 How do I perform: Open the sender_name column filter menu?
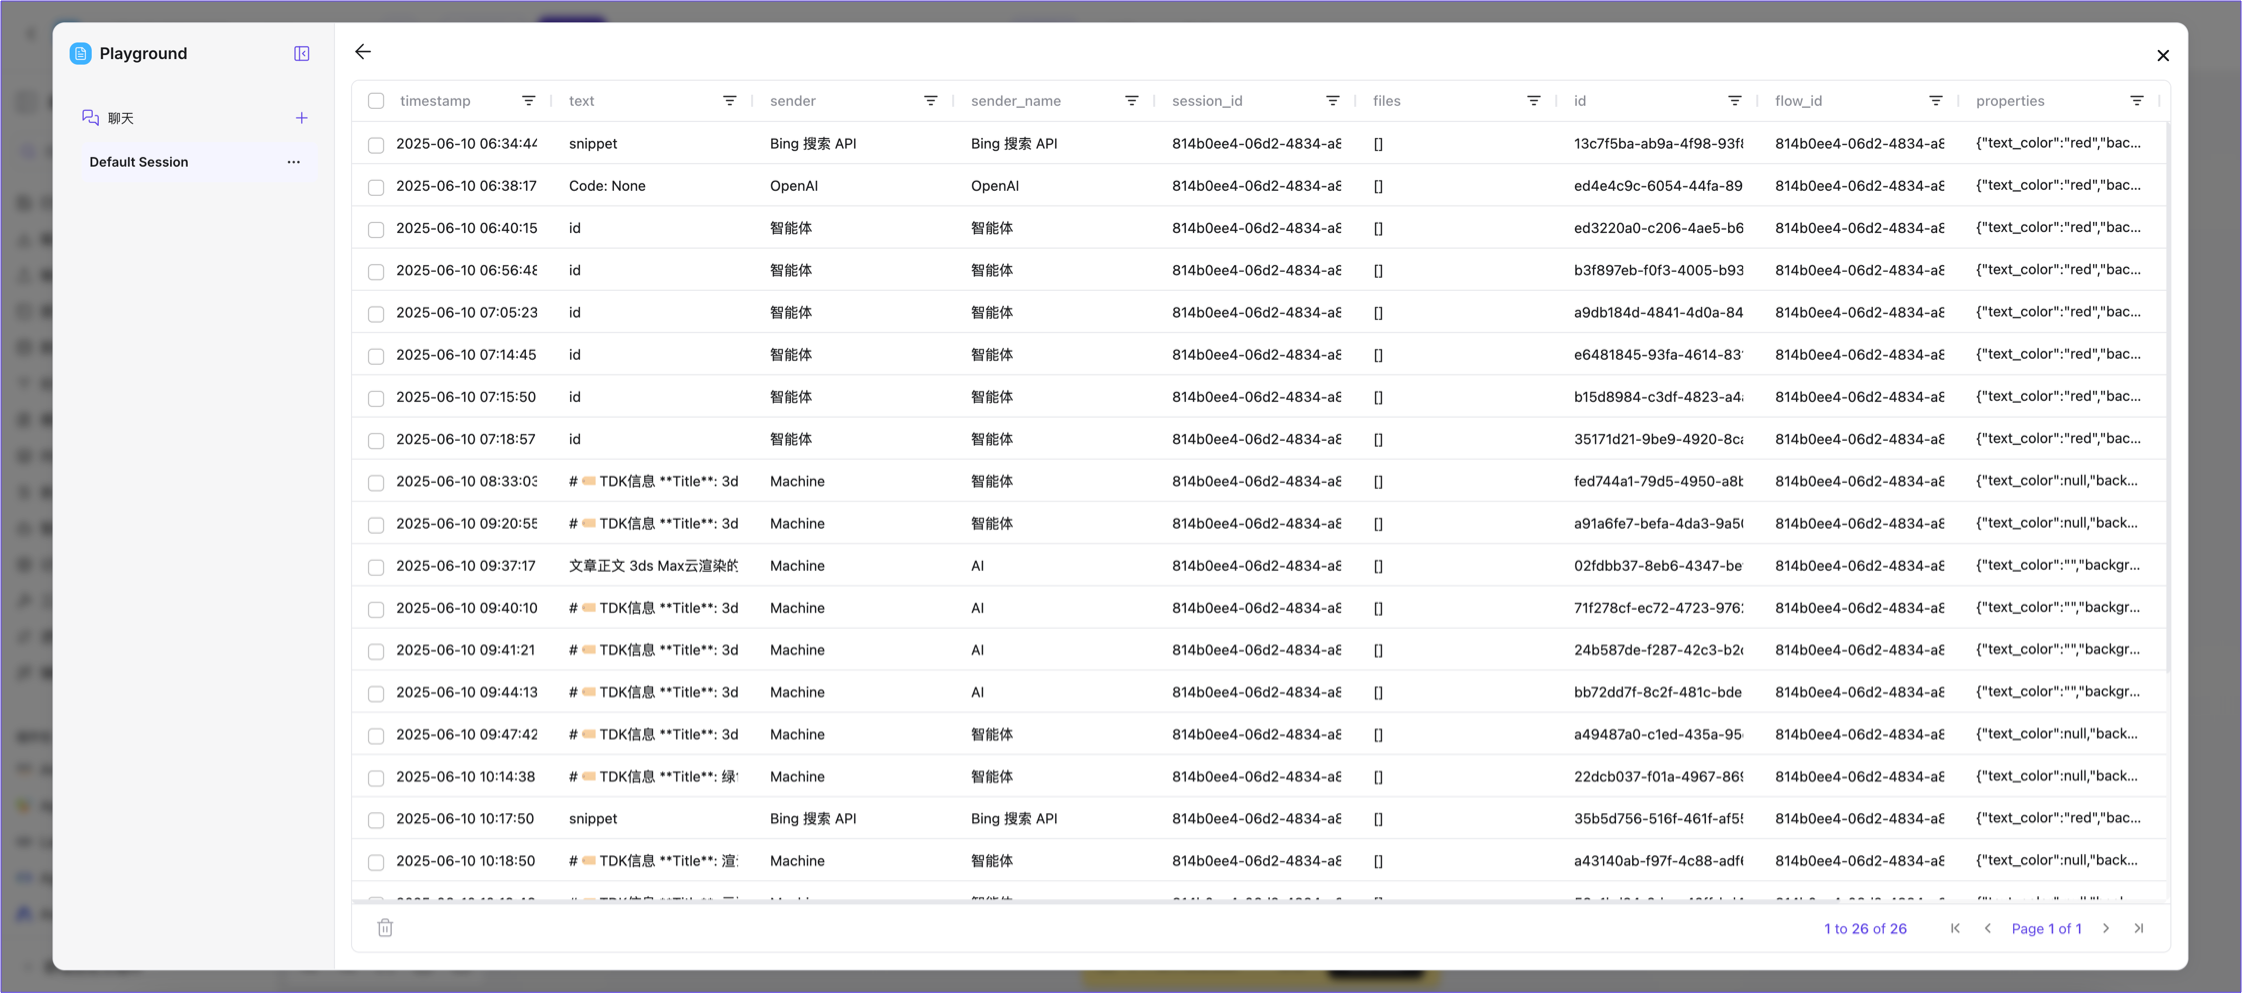(1131, 101)
